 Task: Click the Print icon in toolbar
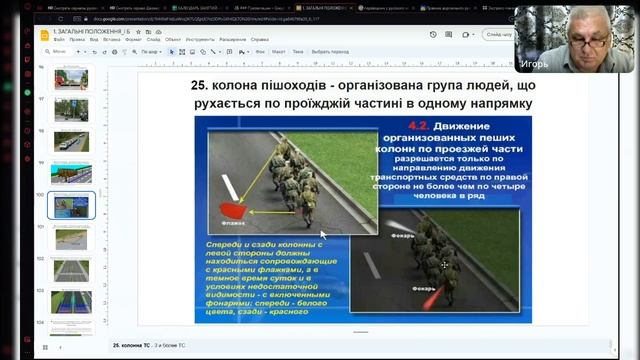click(x=115, y=52)
